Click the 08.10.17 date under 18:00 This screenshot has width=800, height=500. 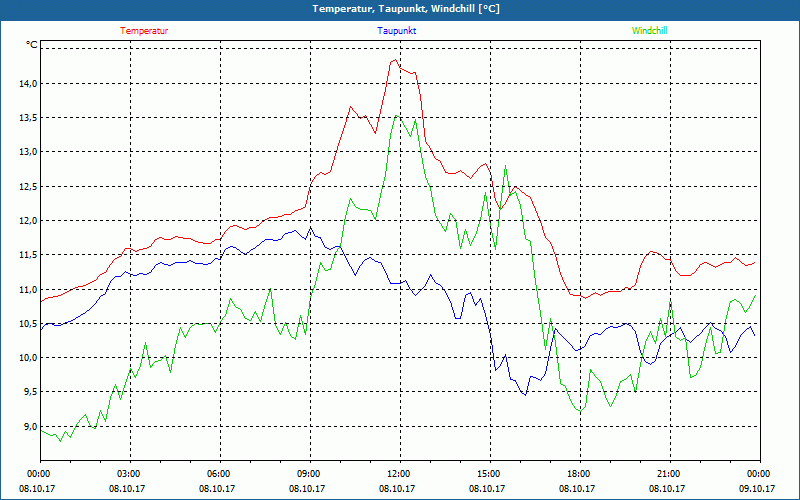point(577,488)
